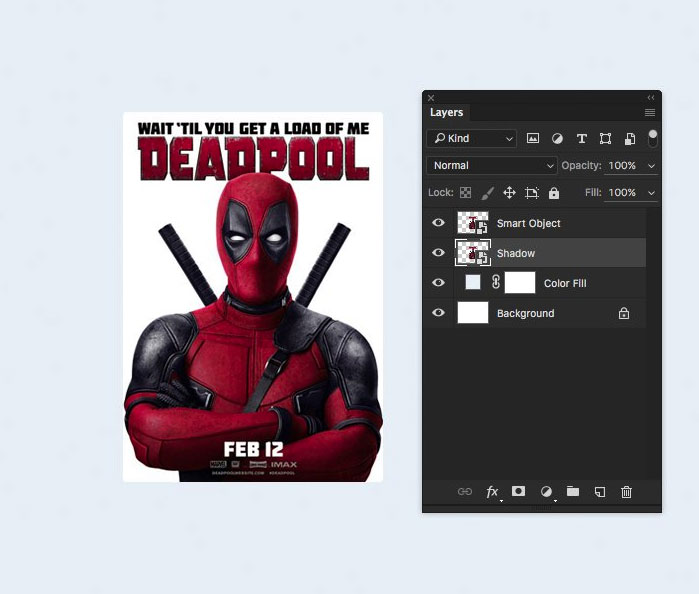699x594 pixels.
Task: Click the Background layer lock icon
Action: click(624, 313)
